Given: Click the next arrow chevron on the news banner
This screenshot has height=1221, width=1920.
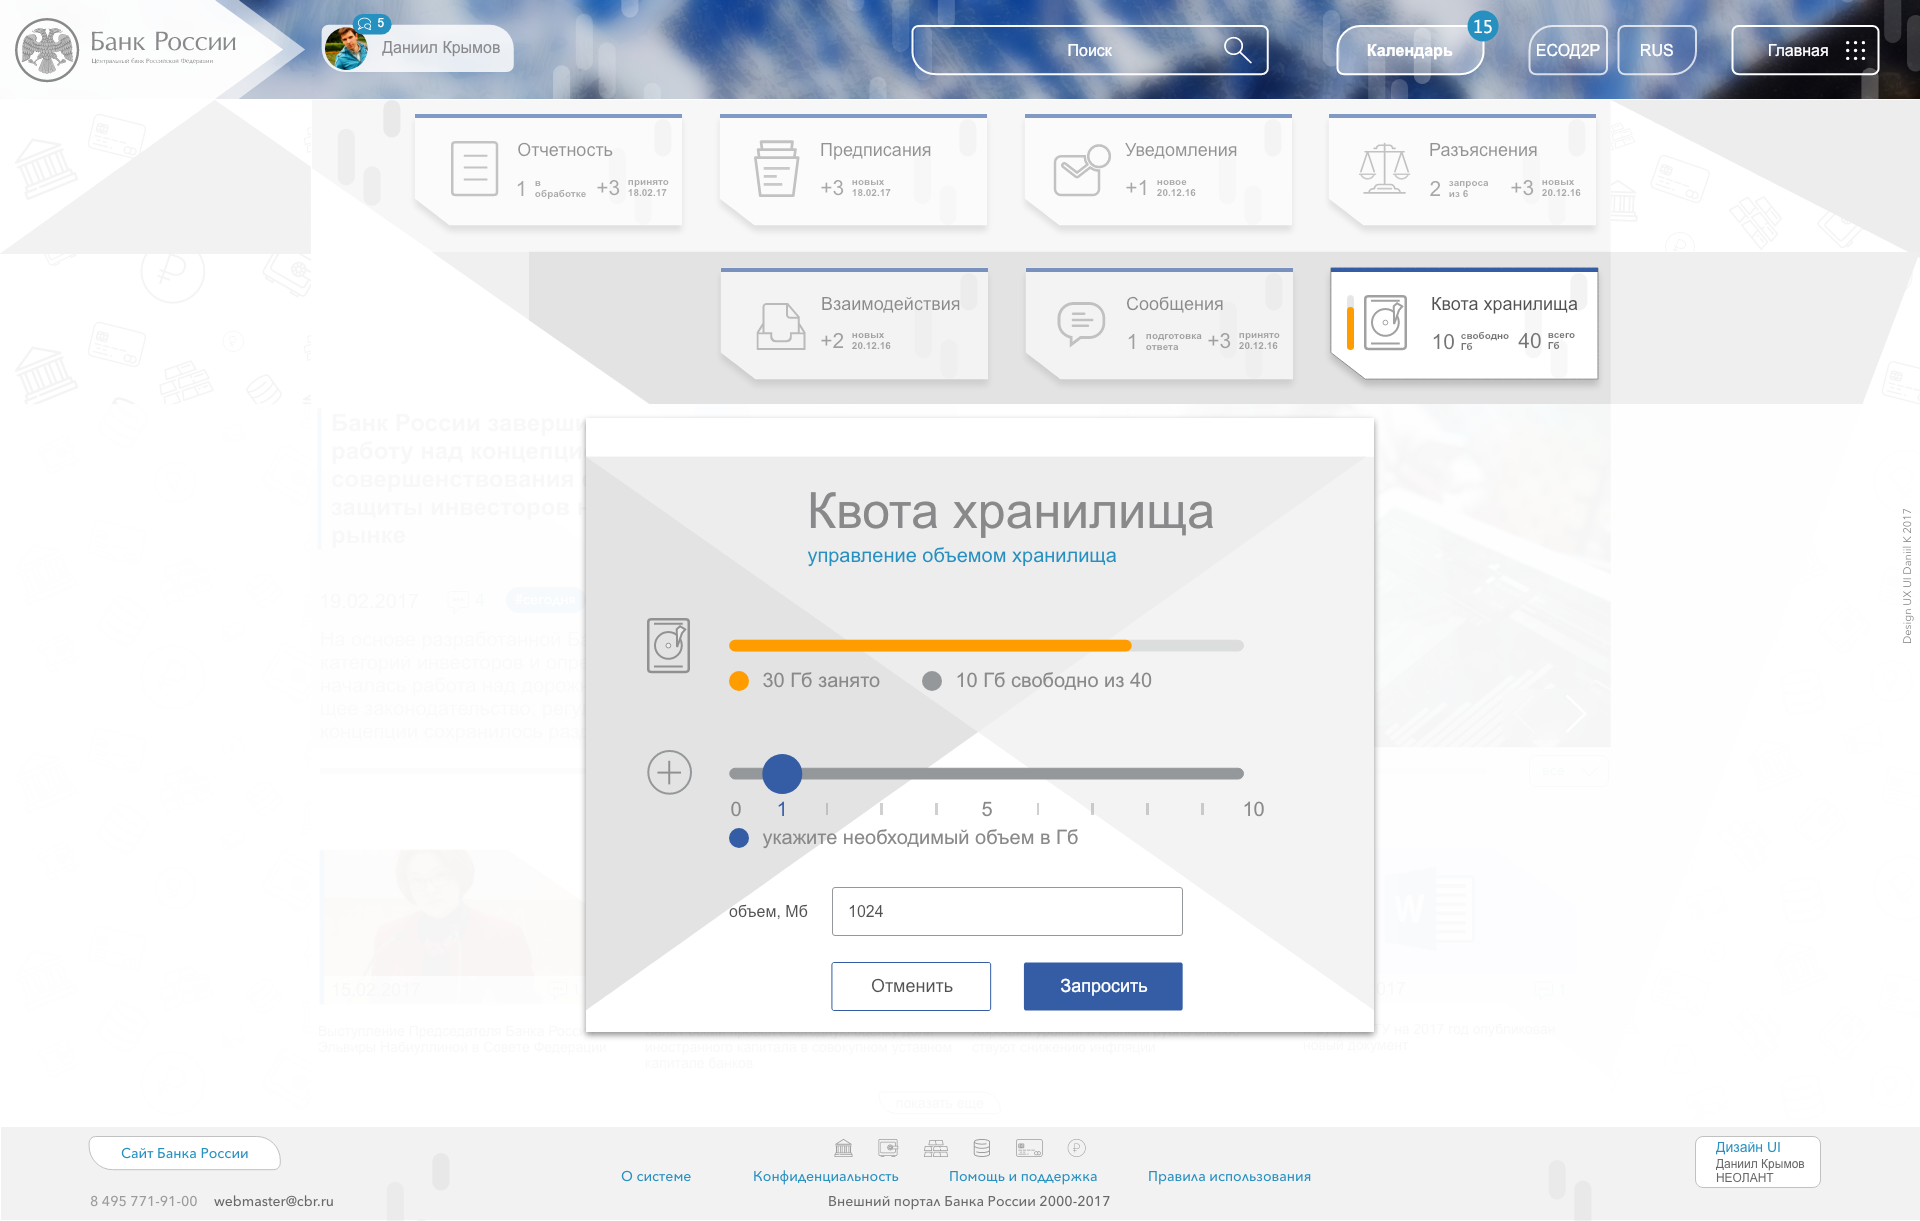Looking at the screenshot, I should click(x=1577, y=714).
